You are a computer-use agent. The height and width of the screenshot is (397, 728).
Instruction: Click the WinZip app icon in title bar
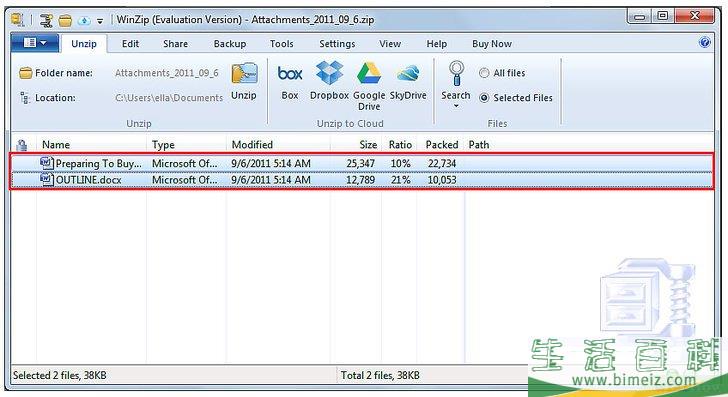click(18, 20)
